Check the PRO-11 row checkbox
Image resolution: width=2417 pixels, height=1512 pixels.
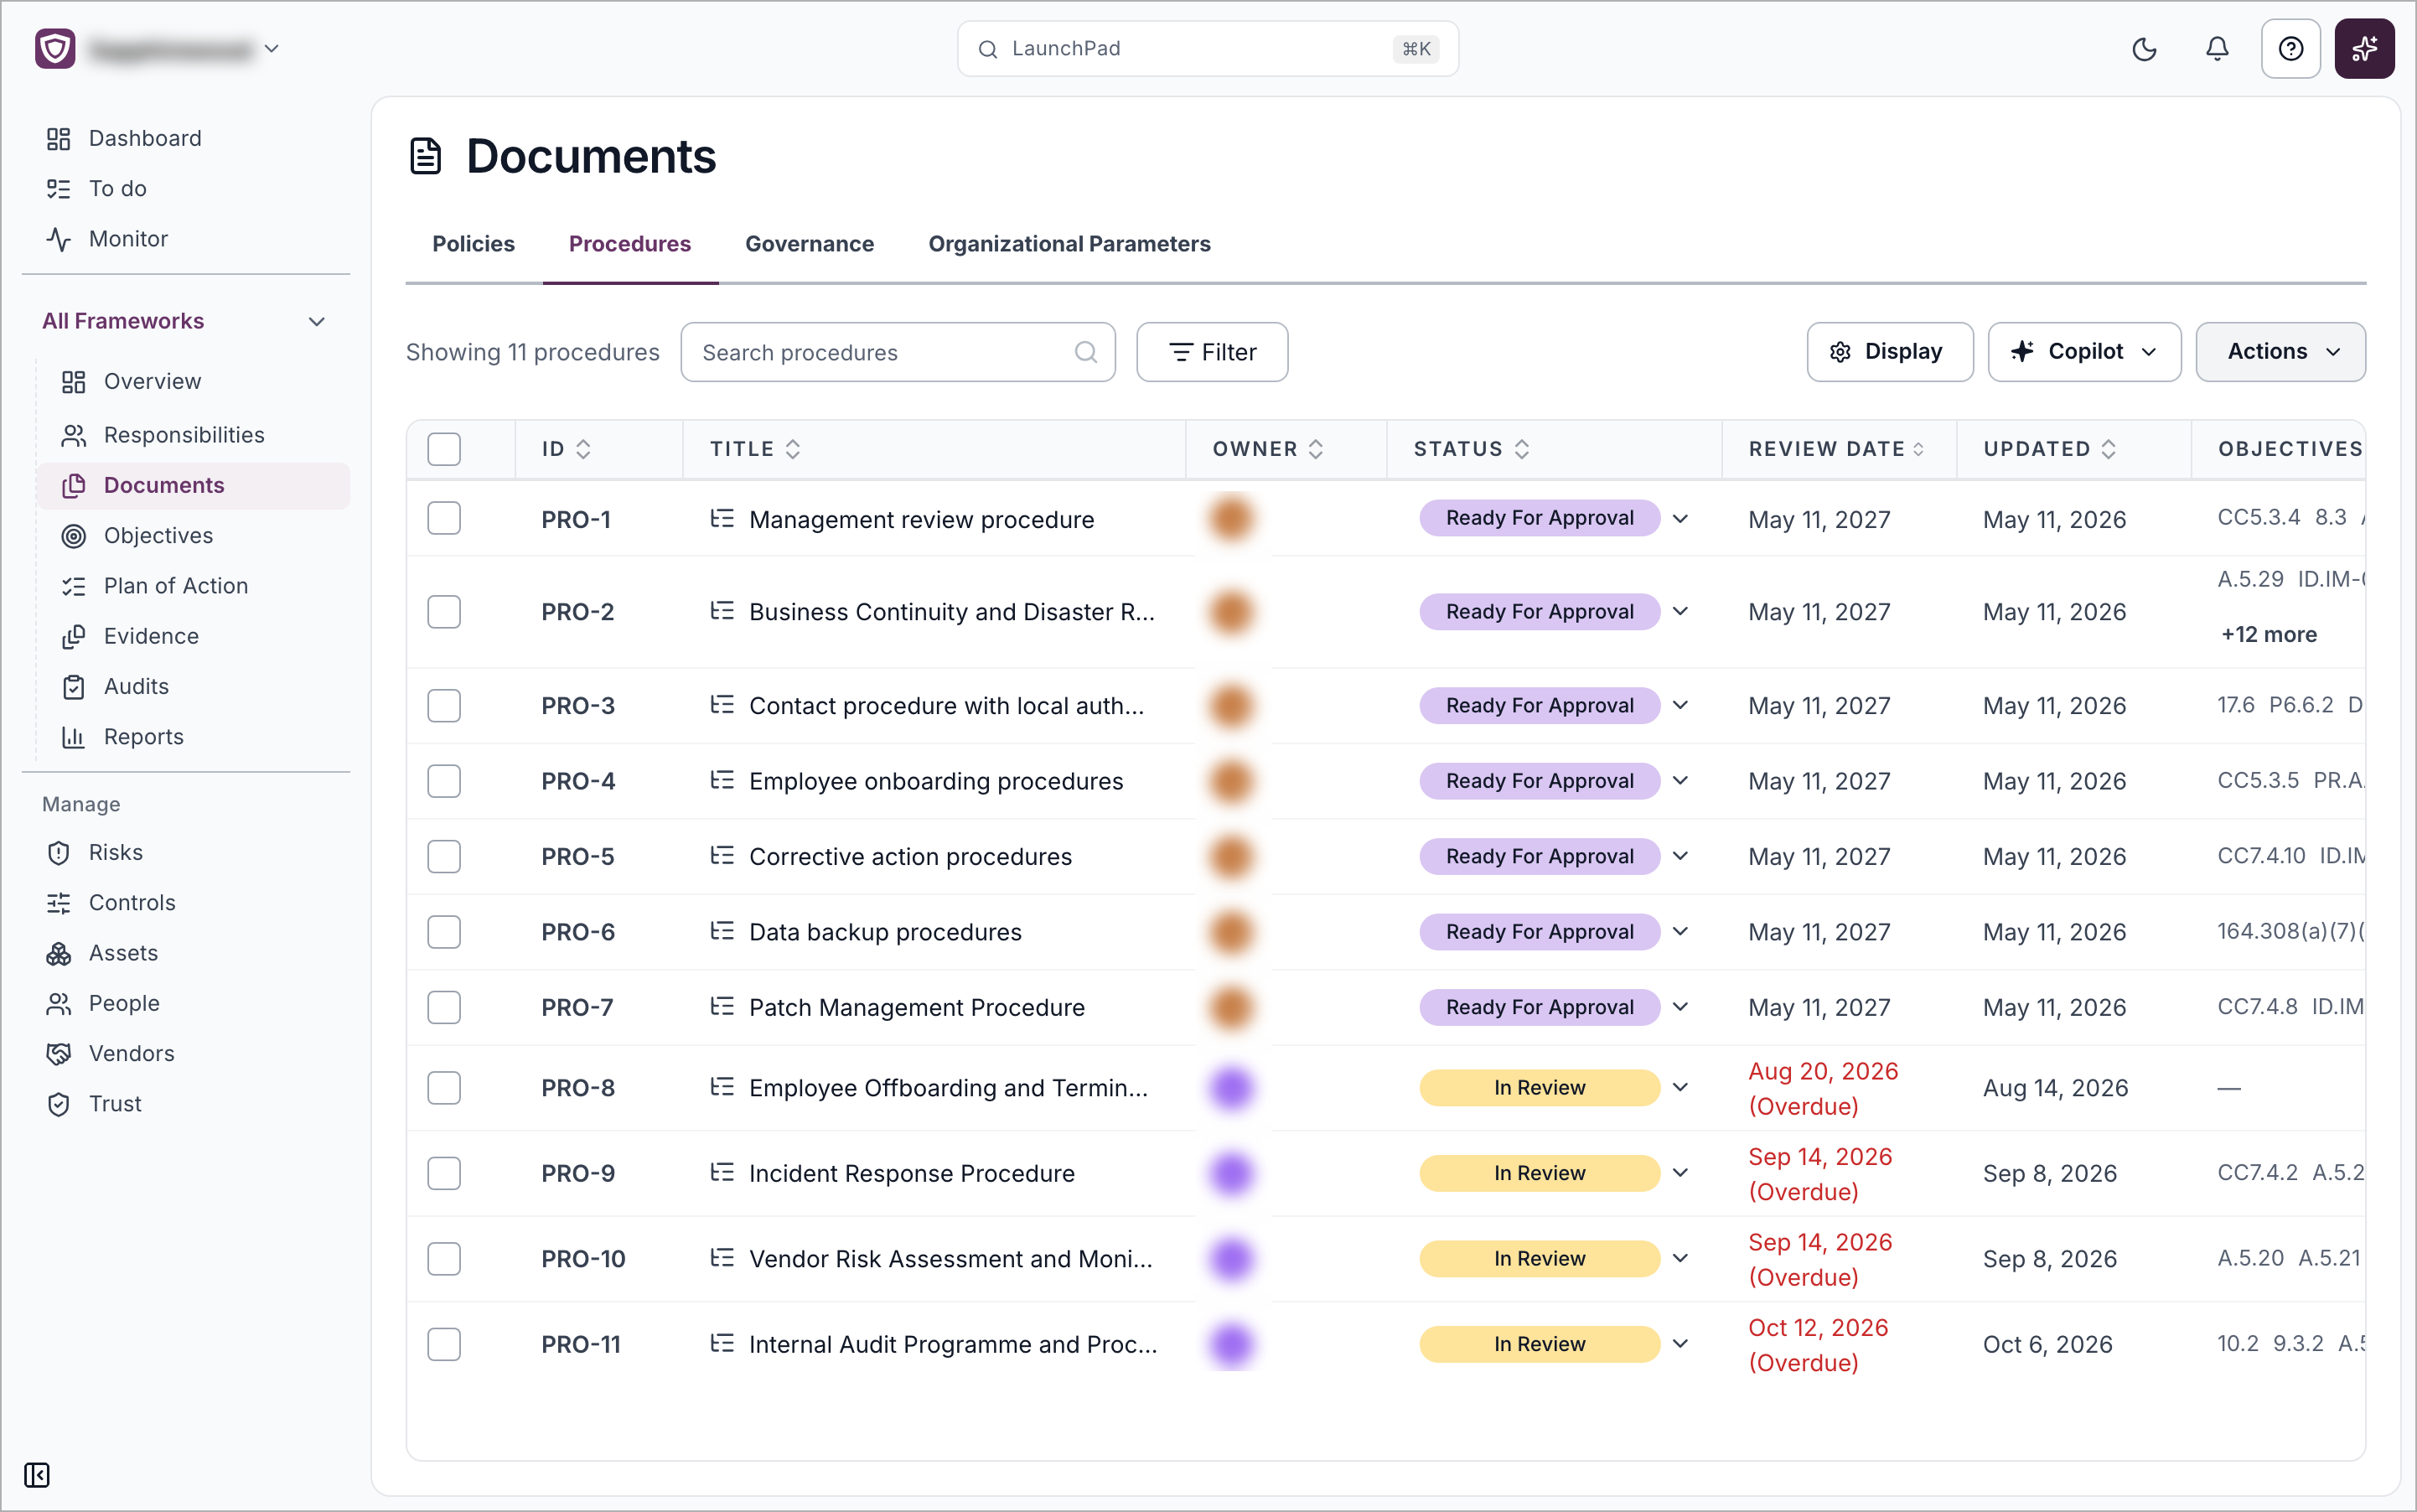(x=444, y=1344)
